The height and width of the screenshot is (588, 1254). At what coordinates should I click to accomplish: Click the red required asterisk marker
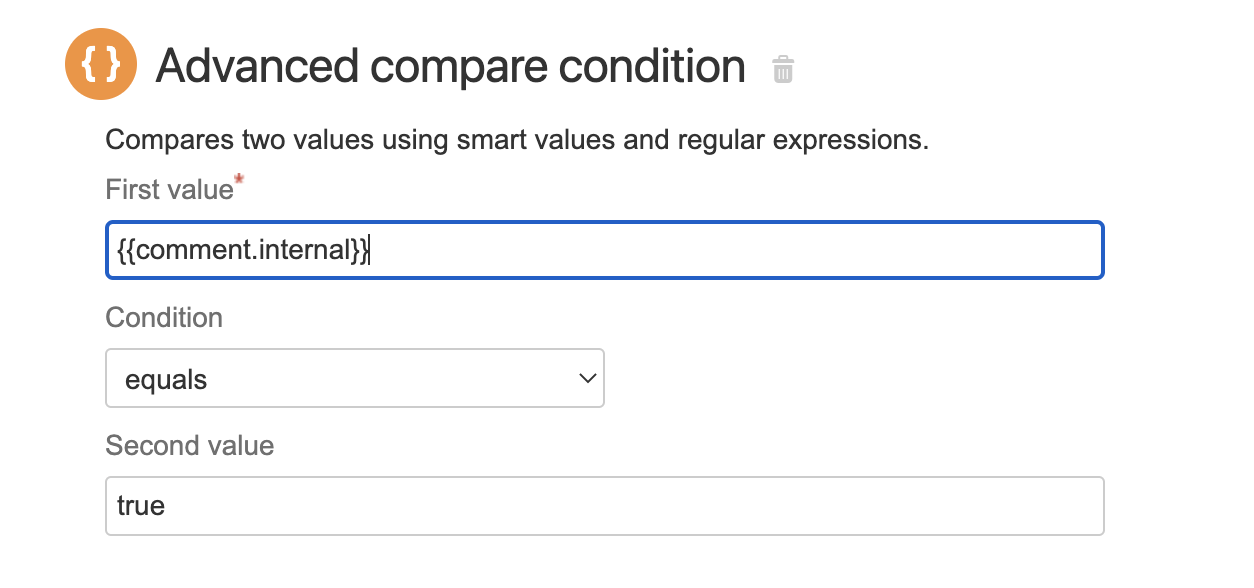(x=239, y=181)
